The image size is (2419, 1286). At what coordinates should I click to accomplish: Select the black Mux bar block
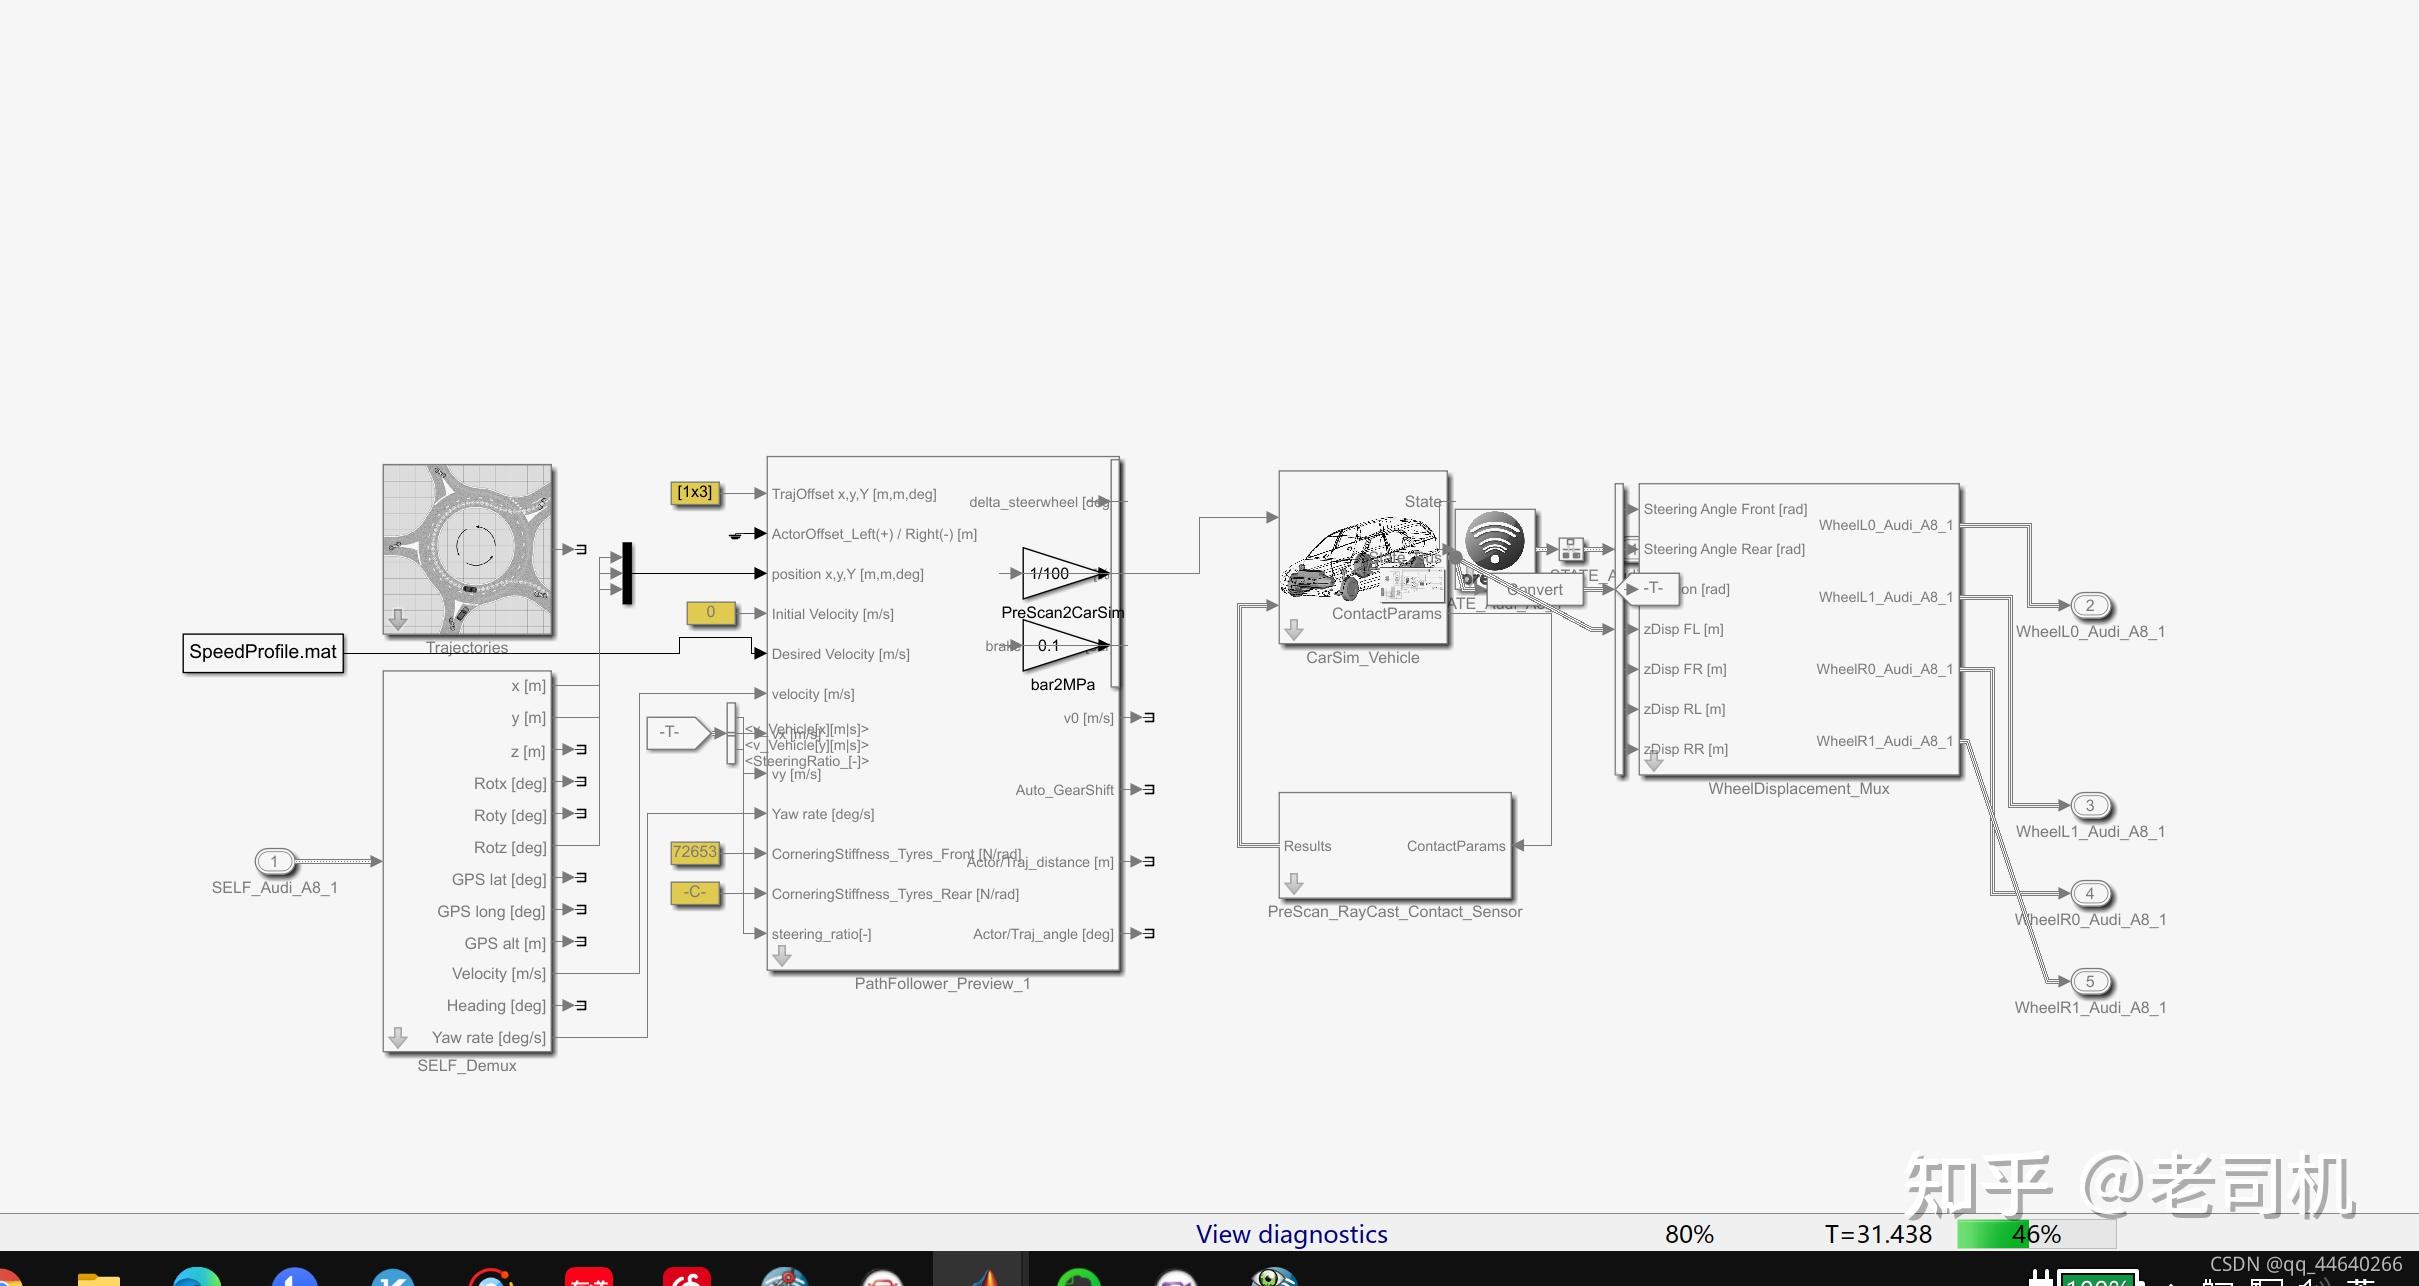(627, 573)
